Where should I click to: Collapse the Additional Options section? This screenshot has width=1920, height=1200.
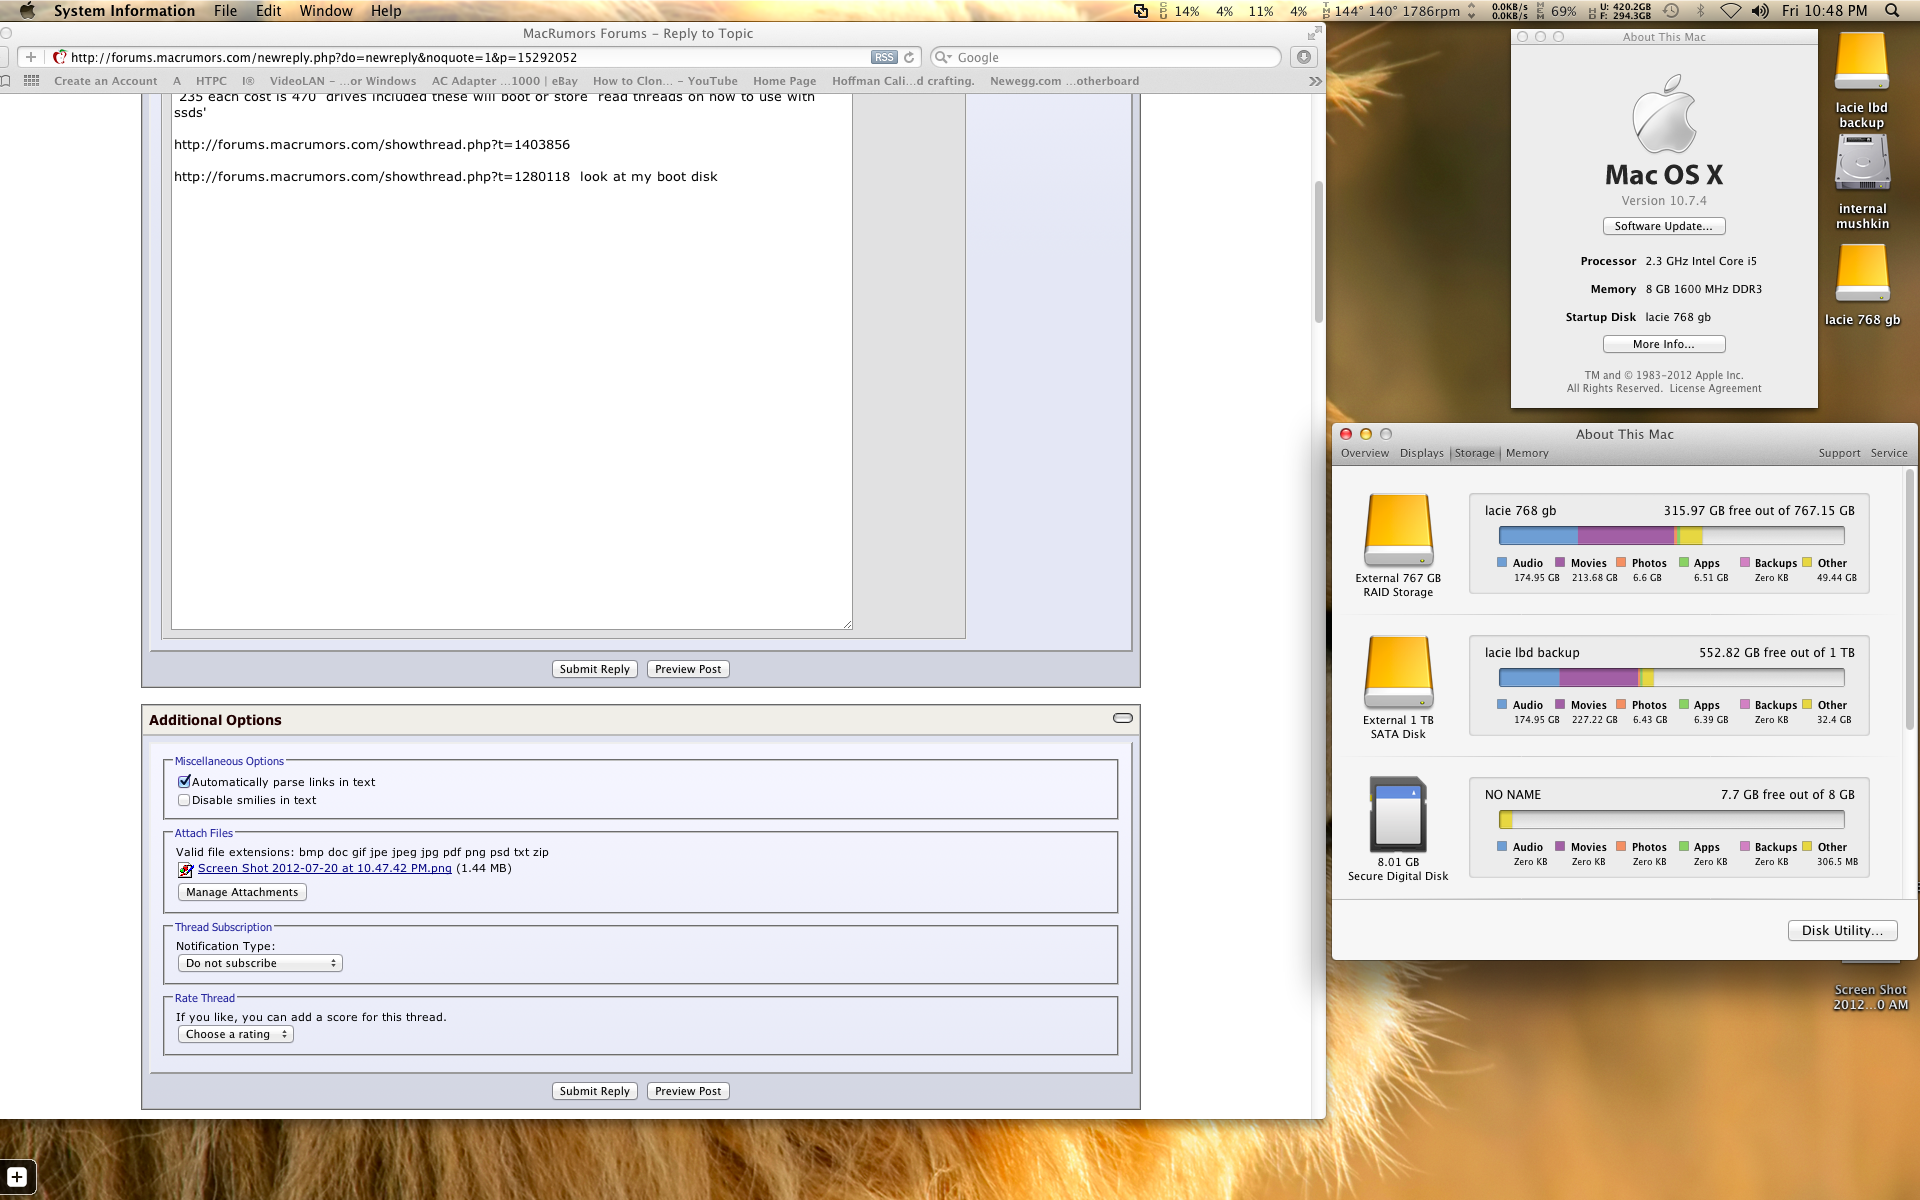coord(1122,718)
